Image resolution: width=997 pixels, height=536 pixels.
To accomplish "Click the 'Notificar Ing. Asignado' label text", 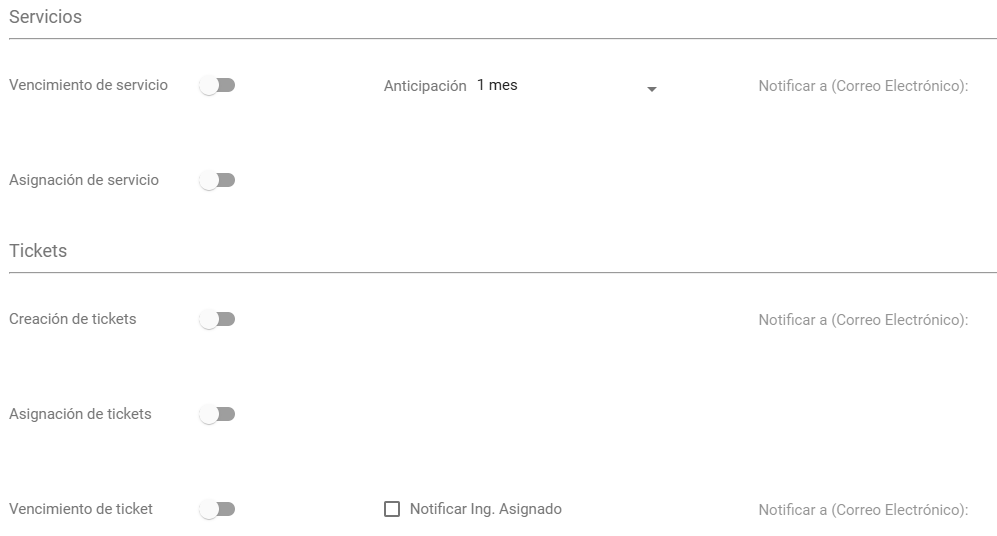I will coord(486,509).
